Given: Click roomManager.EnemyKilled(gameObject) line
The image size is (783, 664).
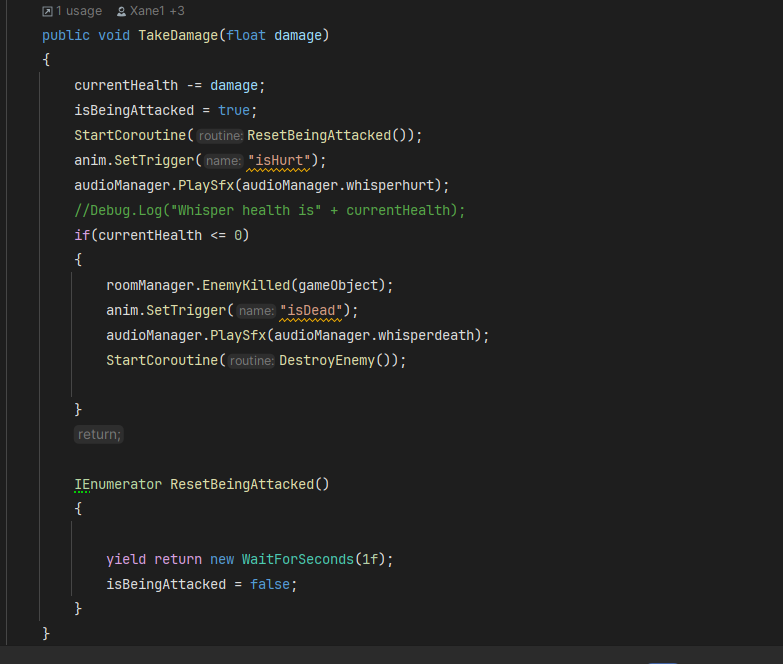Looking at the screenshot, I should (x=250, y=285).
